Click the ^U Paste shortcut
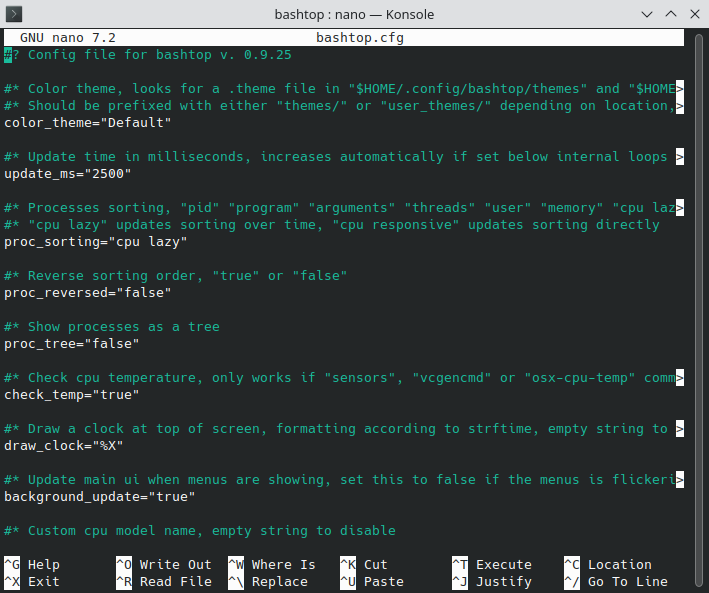 372,582
